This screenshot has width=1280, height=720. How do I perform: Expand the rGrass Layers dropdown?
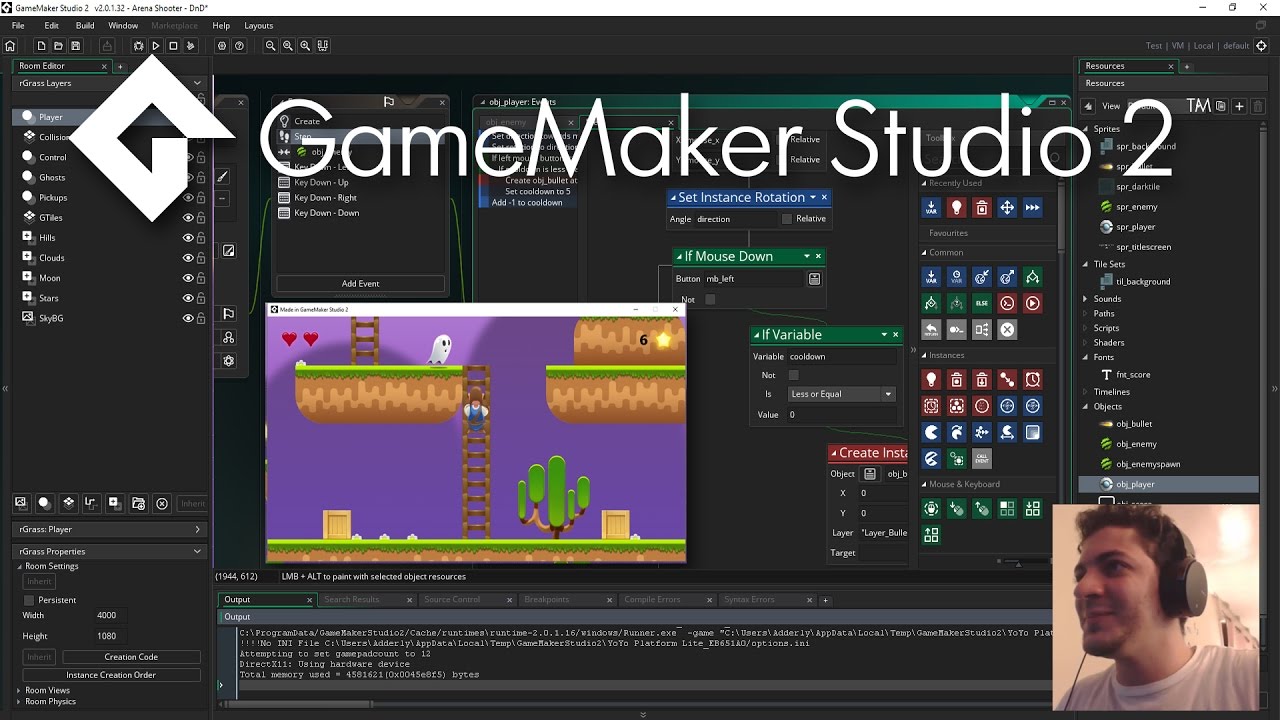pos(197,83)
